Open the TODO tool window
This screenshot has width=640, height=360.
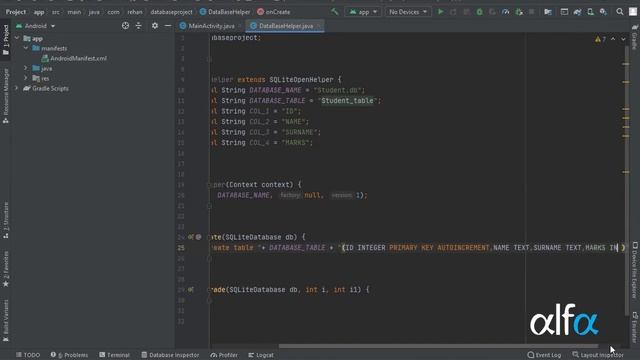point(28,355)
